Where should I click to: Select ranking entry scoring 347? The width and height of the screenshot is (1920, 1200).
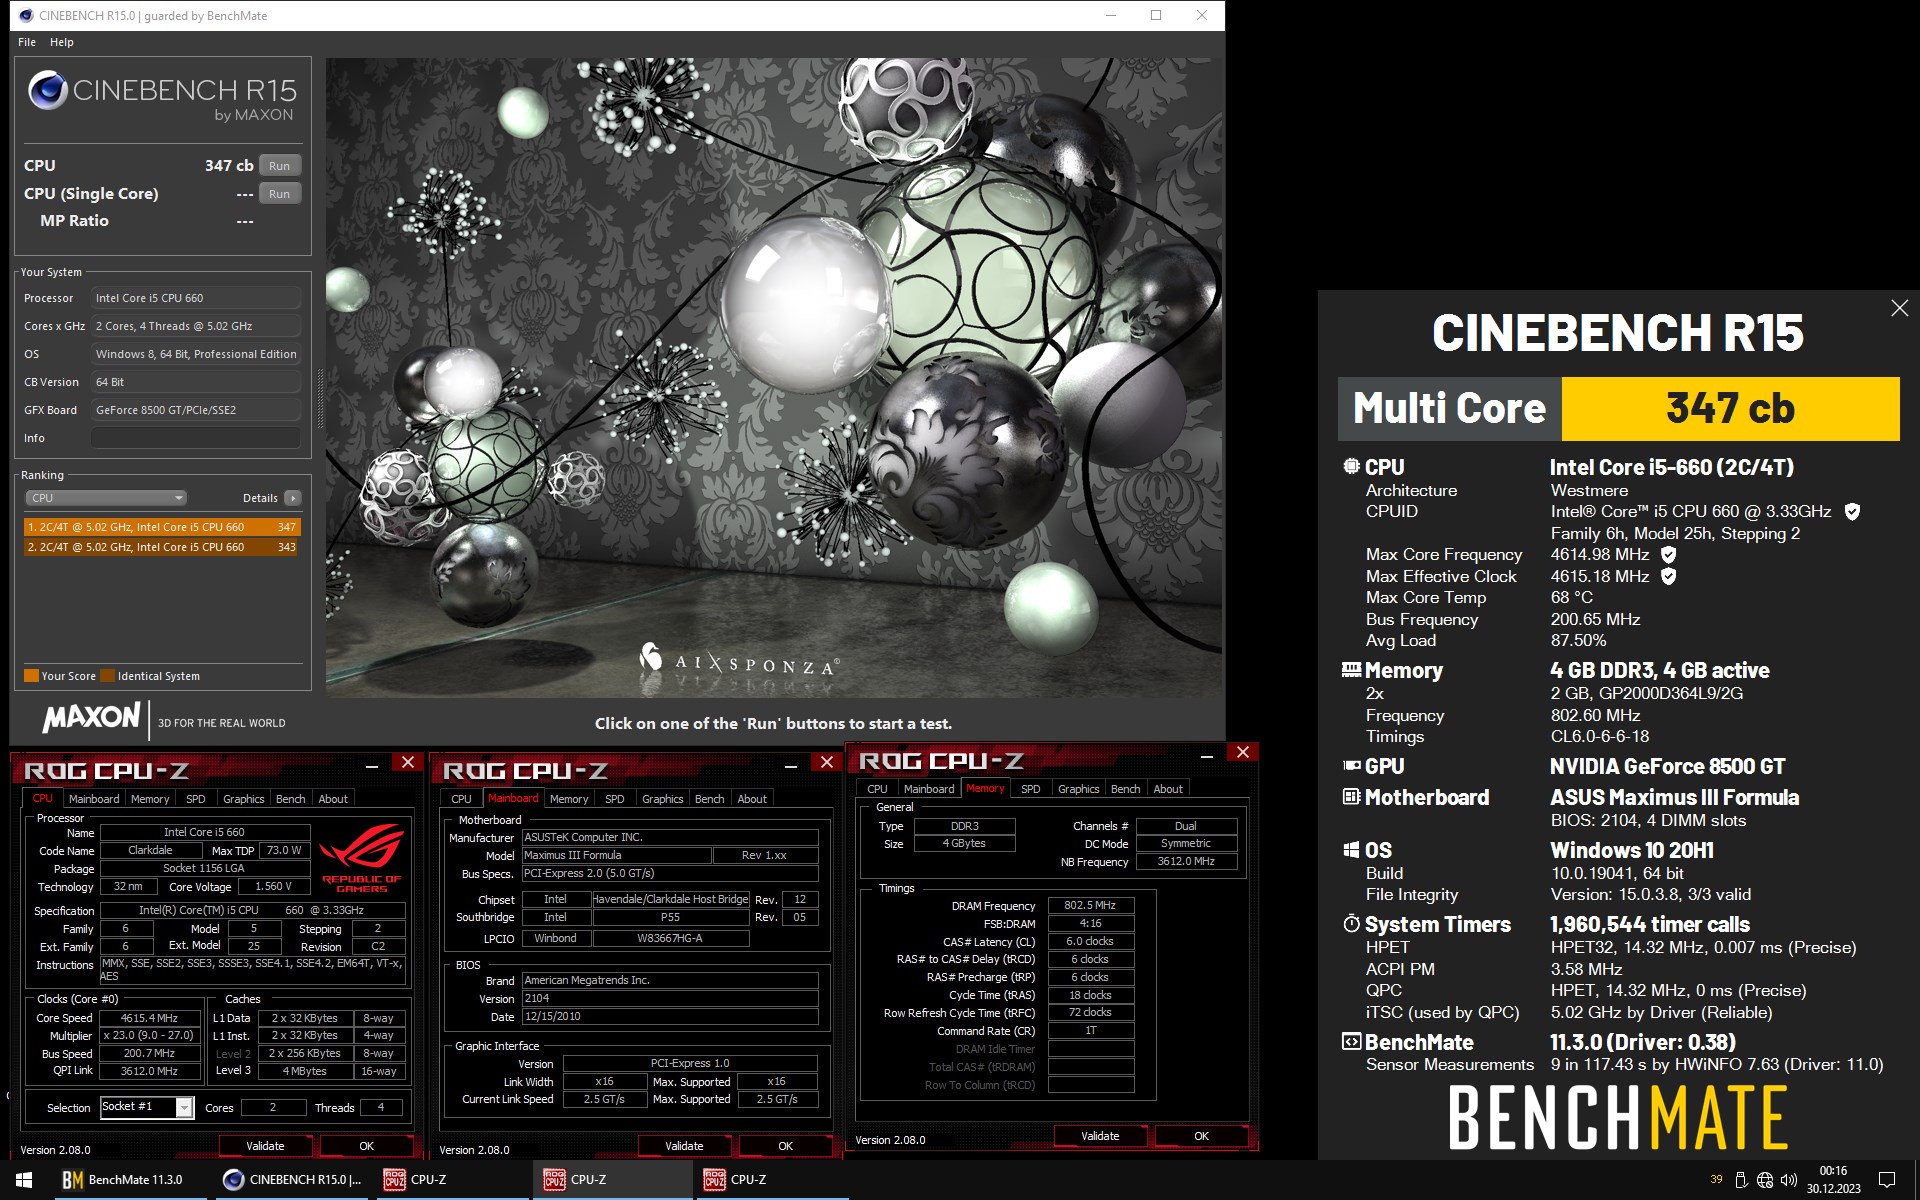(x=162, y=527)
